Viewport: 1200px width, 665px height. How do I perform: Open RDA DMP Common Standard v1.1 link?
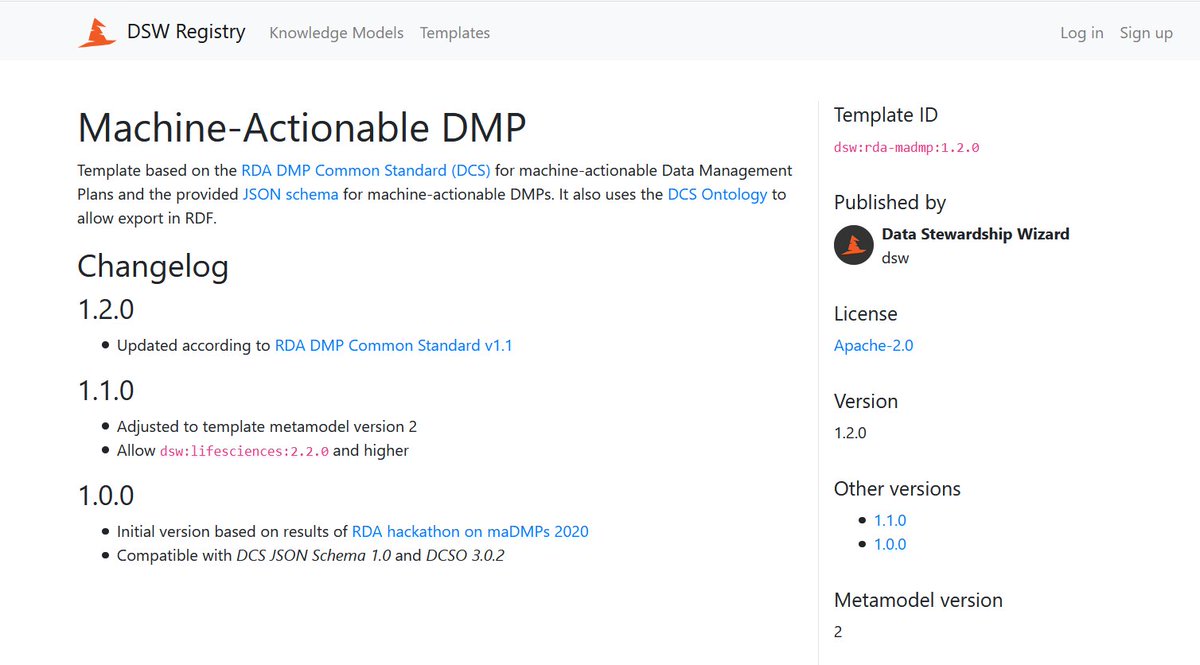[394, 345]
